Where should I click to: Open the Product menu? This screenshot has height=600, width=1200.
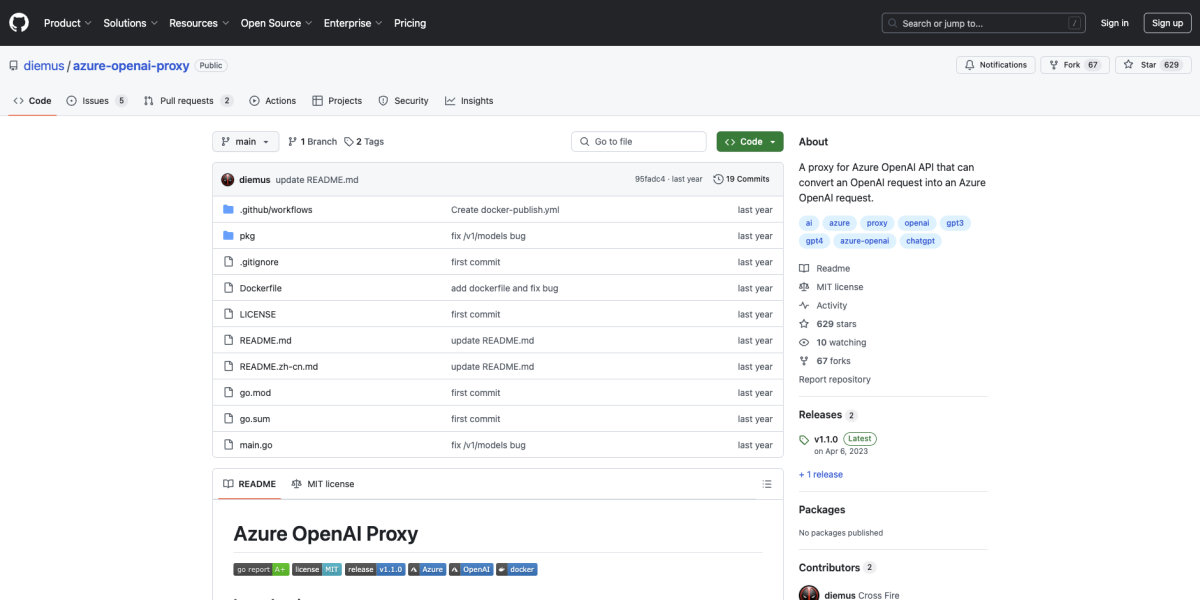[68, 23]
